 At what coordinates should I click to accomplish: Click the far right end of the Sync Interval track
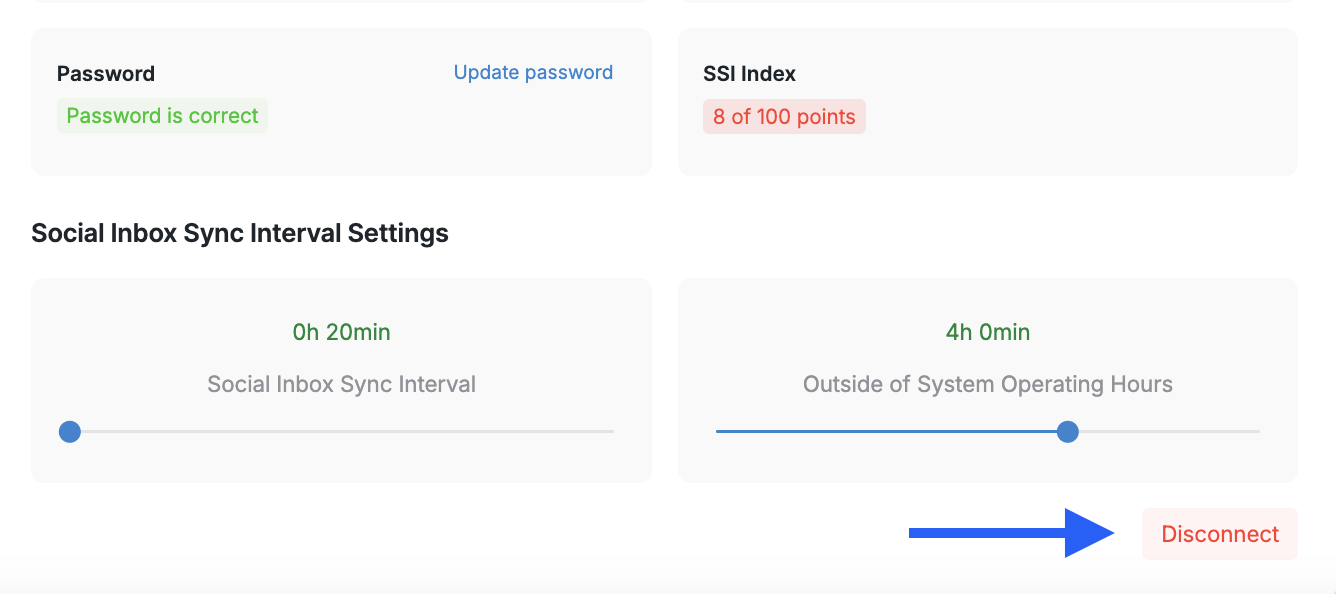point(610,432)
